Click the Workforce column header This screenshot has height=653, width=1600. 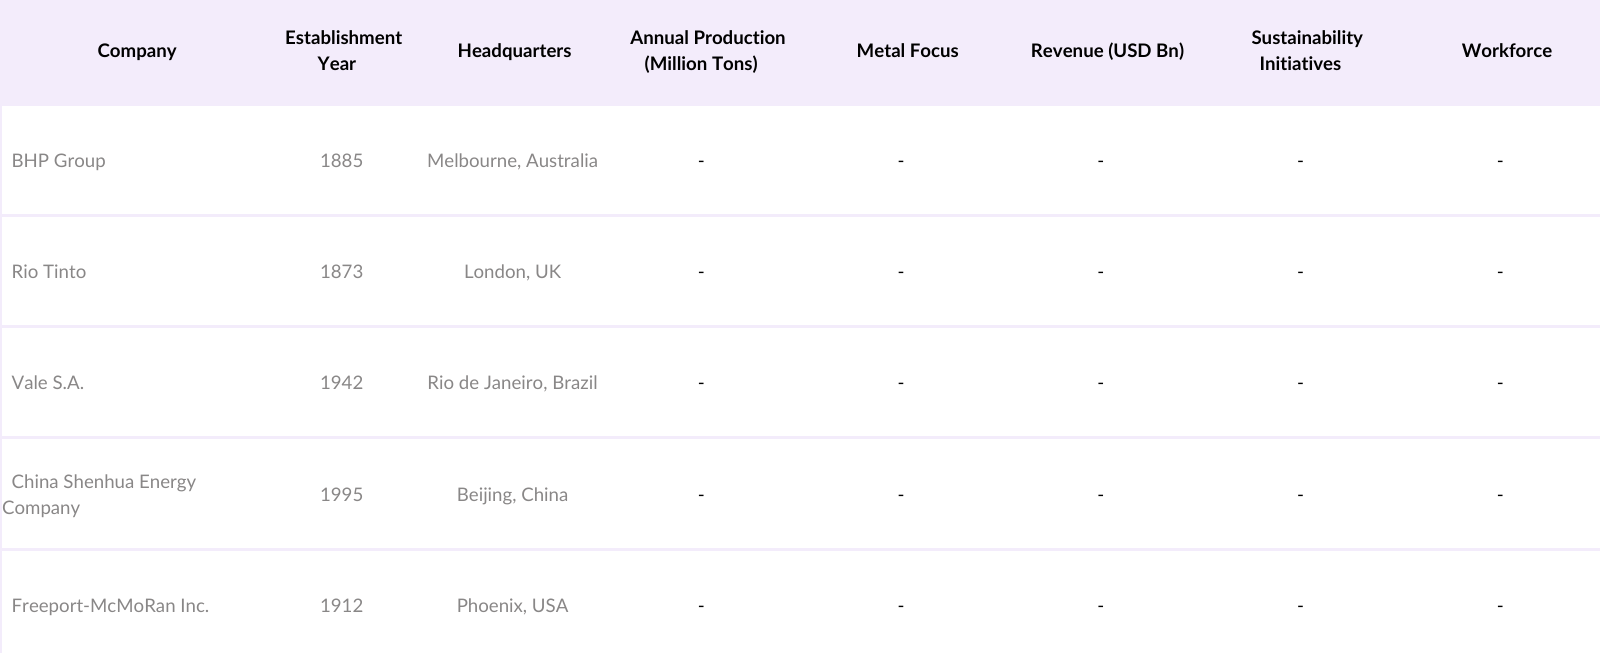(x=1506, y=51)
